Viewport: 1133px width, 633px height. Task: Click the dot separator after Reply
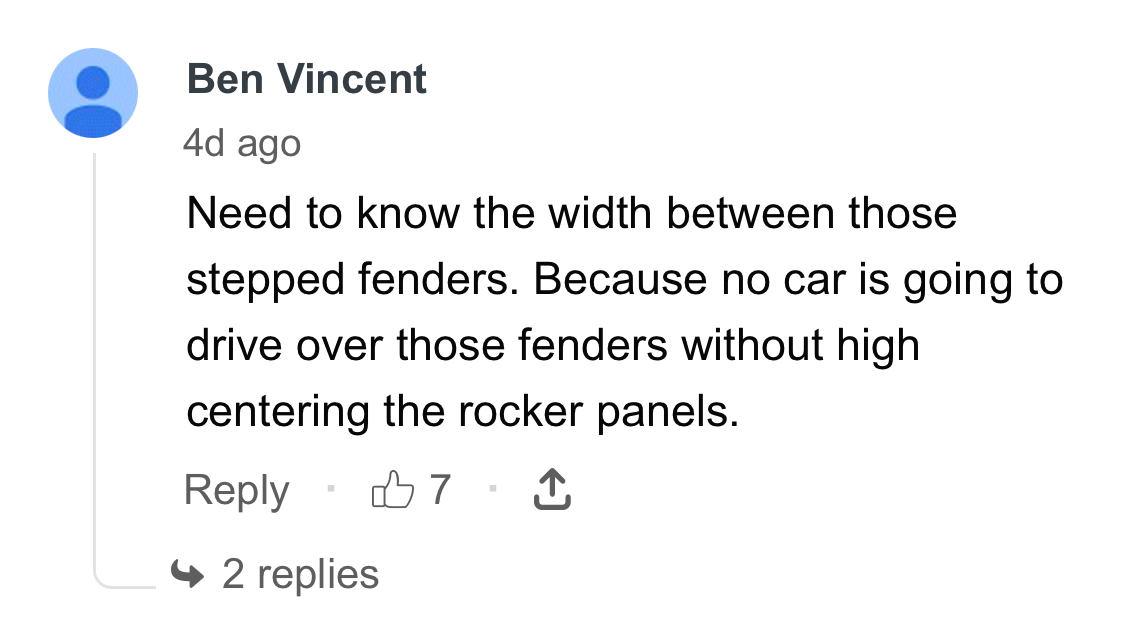[x=329, y=491]
